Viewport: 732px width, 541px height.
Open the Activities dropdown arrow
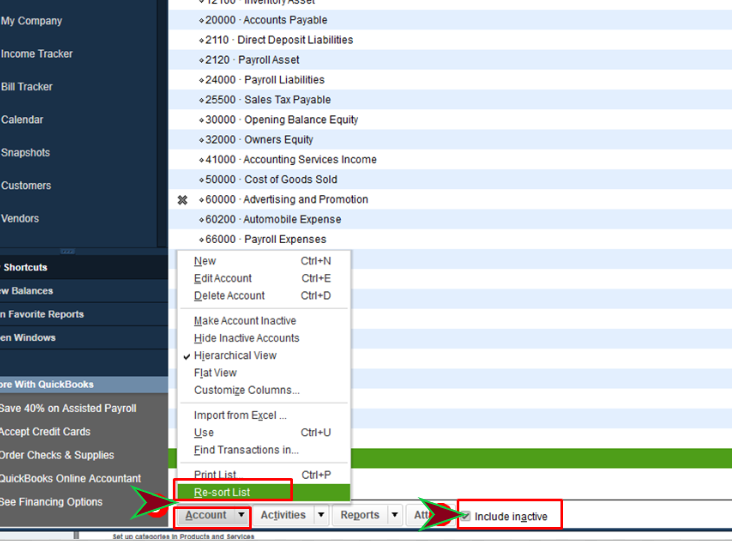pyautogui.click(x=321, y=515)
